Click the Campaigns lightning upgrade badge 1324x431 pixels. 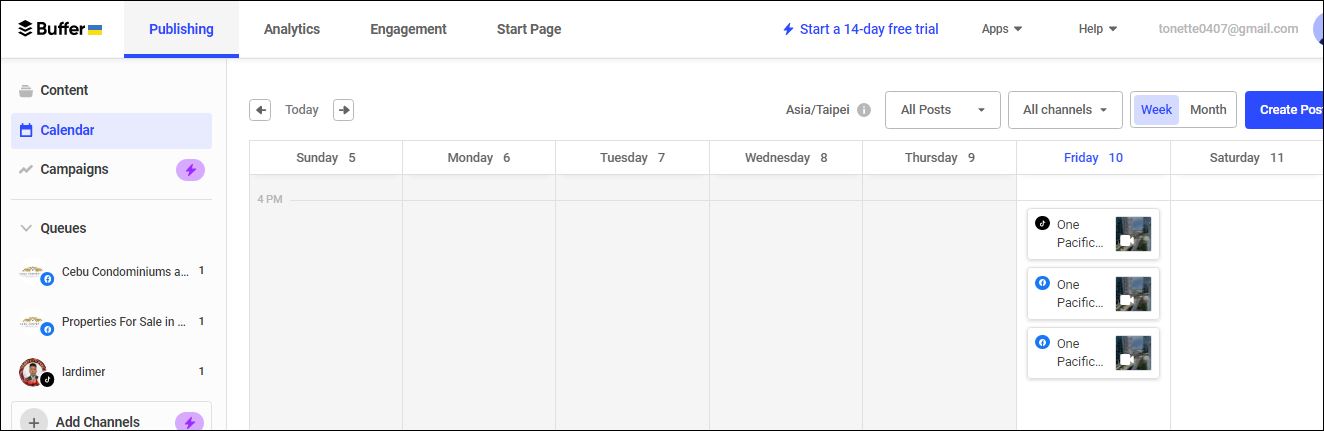[191, 170]
